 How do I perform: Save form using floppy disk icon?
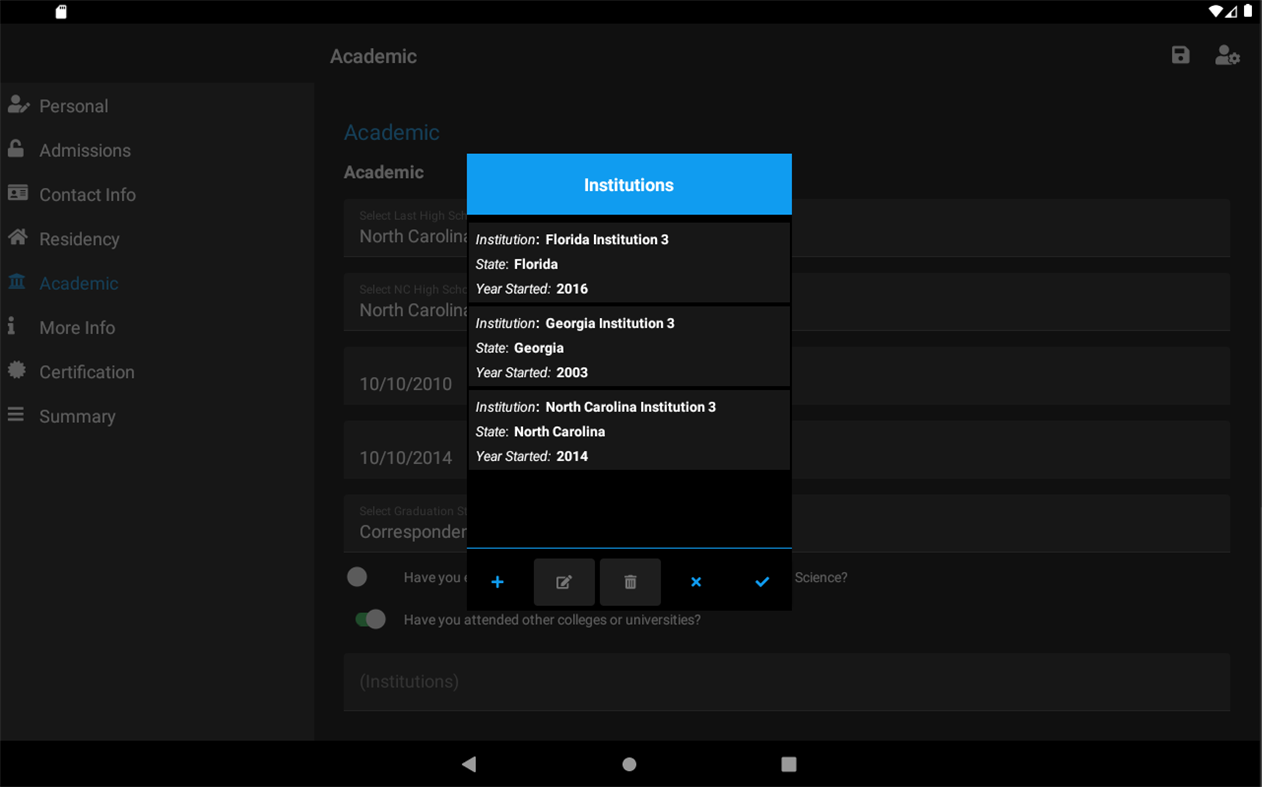point(1181,56)
